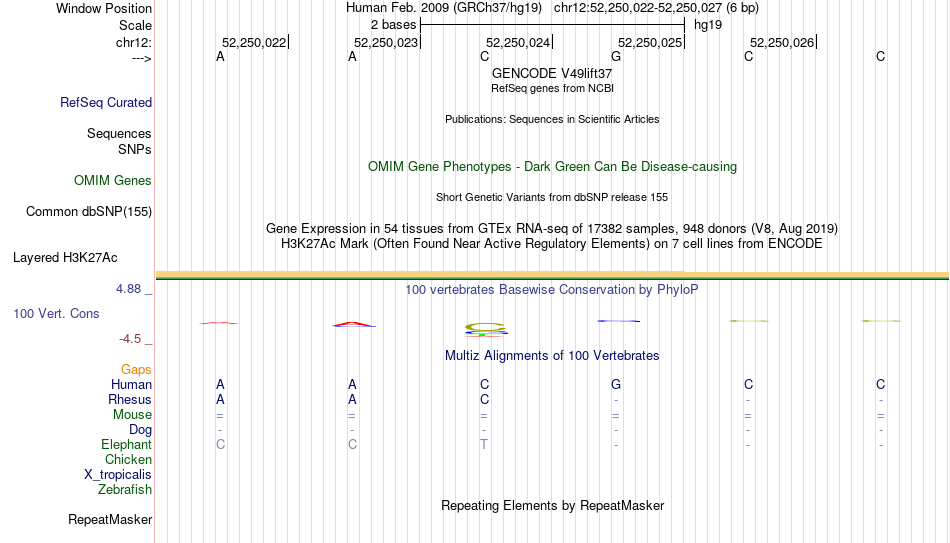Click the position label 52,250,026
The height and width of the screenshot is (543, 950).
[782, 43]
